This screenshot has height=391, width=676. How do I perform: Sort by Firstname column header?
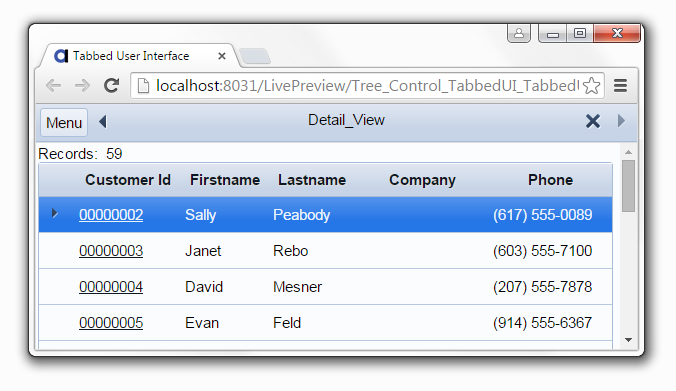225,180
